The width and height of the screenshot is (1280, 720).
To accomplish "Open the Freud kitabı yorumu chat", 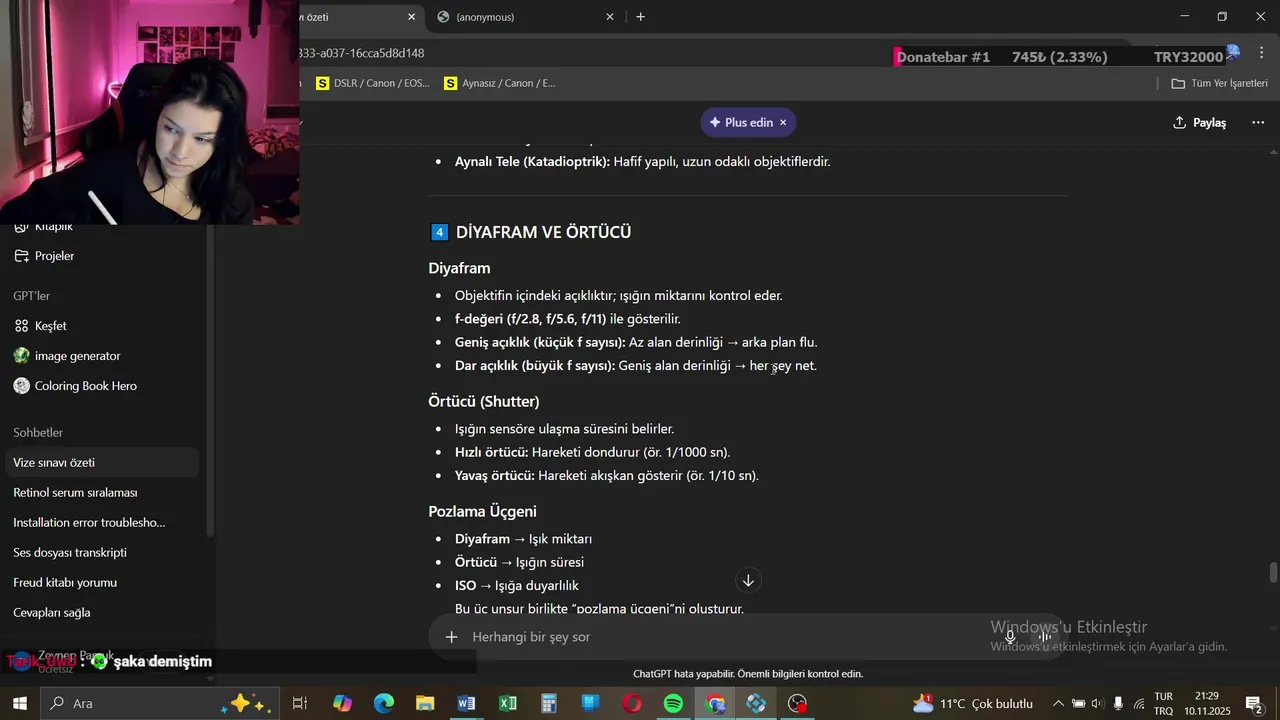I will 104,583.
